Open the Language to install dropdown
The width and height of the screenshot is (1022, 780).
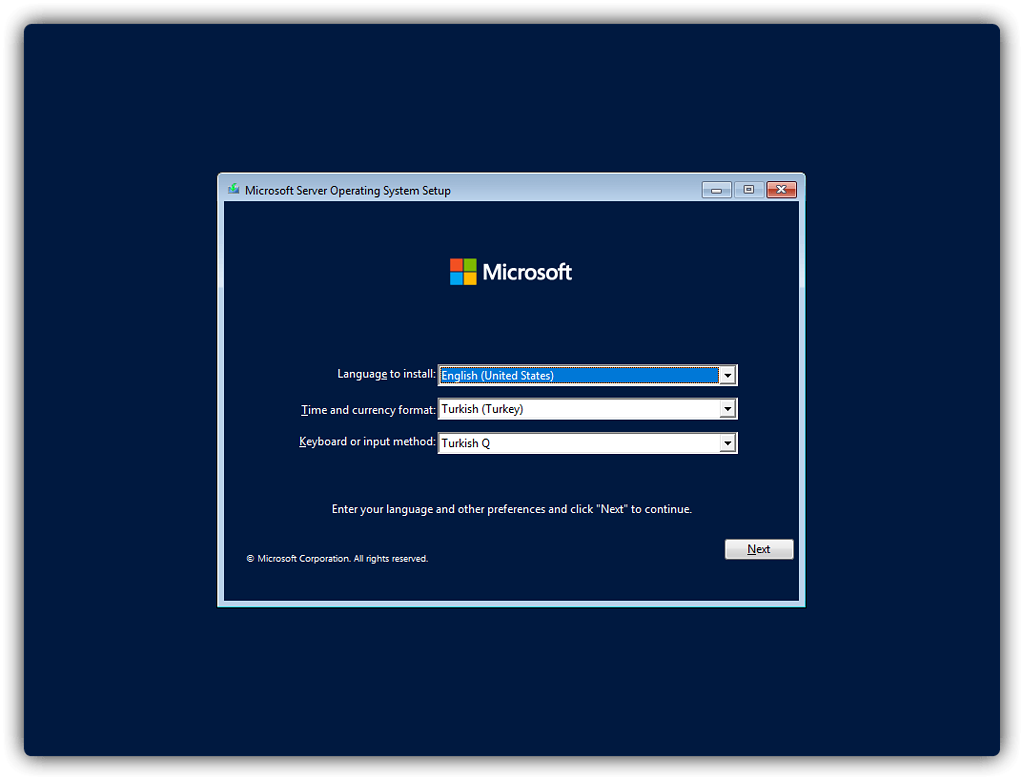[x=728, y=375]
